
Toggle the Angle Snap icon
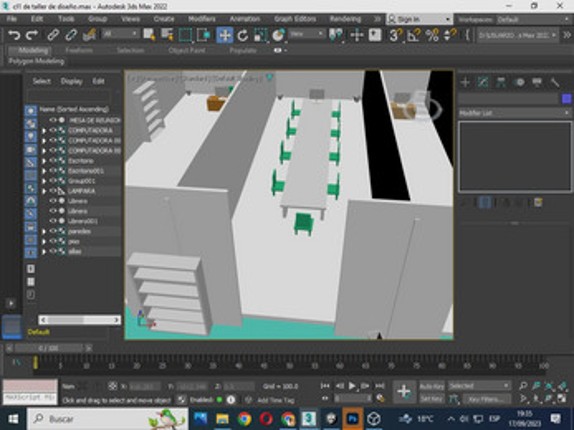414,35
